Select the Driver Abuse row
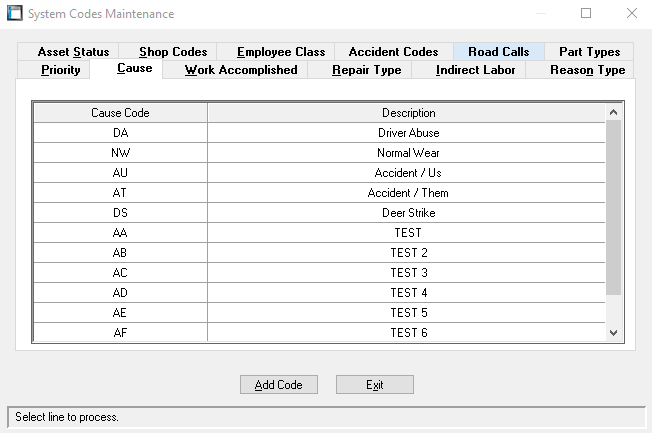Screen dimensions: 652x433 pyautogui.click(x=408, y=133)
